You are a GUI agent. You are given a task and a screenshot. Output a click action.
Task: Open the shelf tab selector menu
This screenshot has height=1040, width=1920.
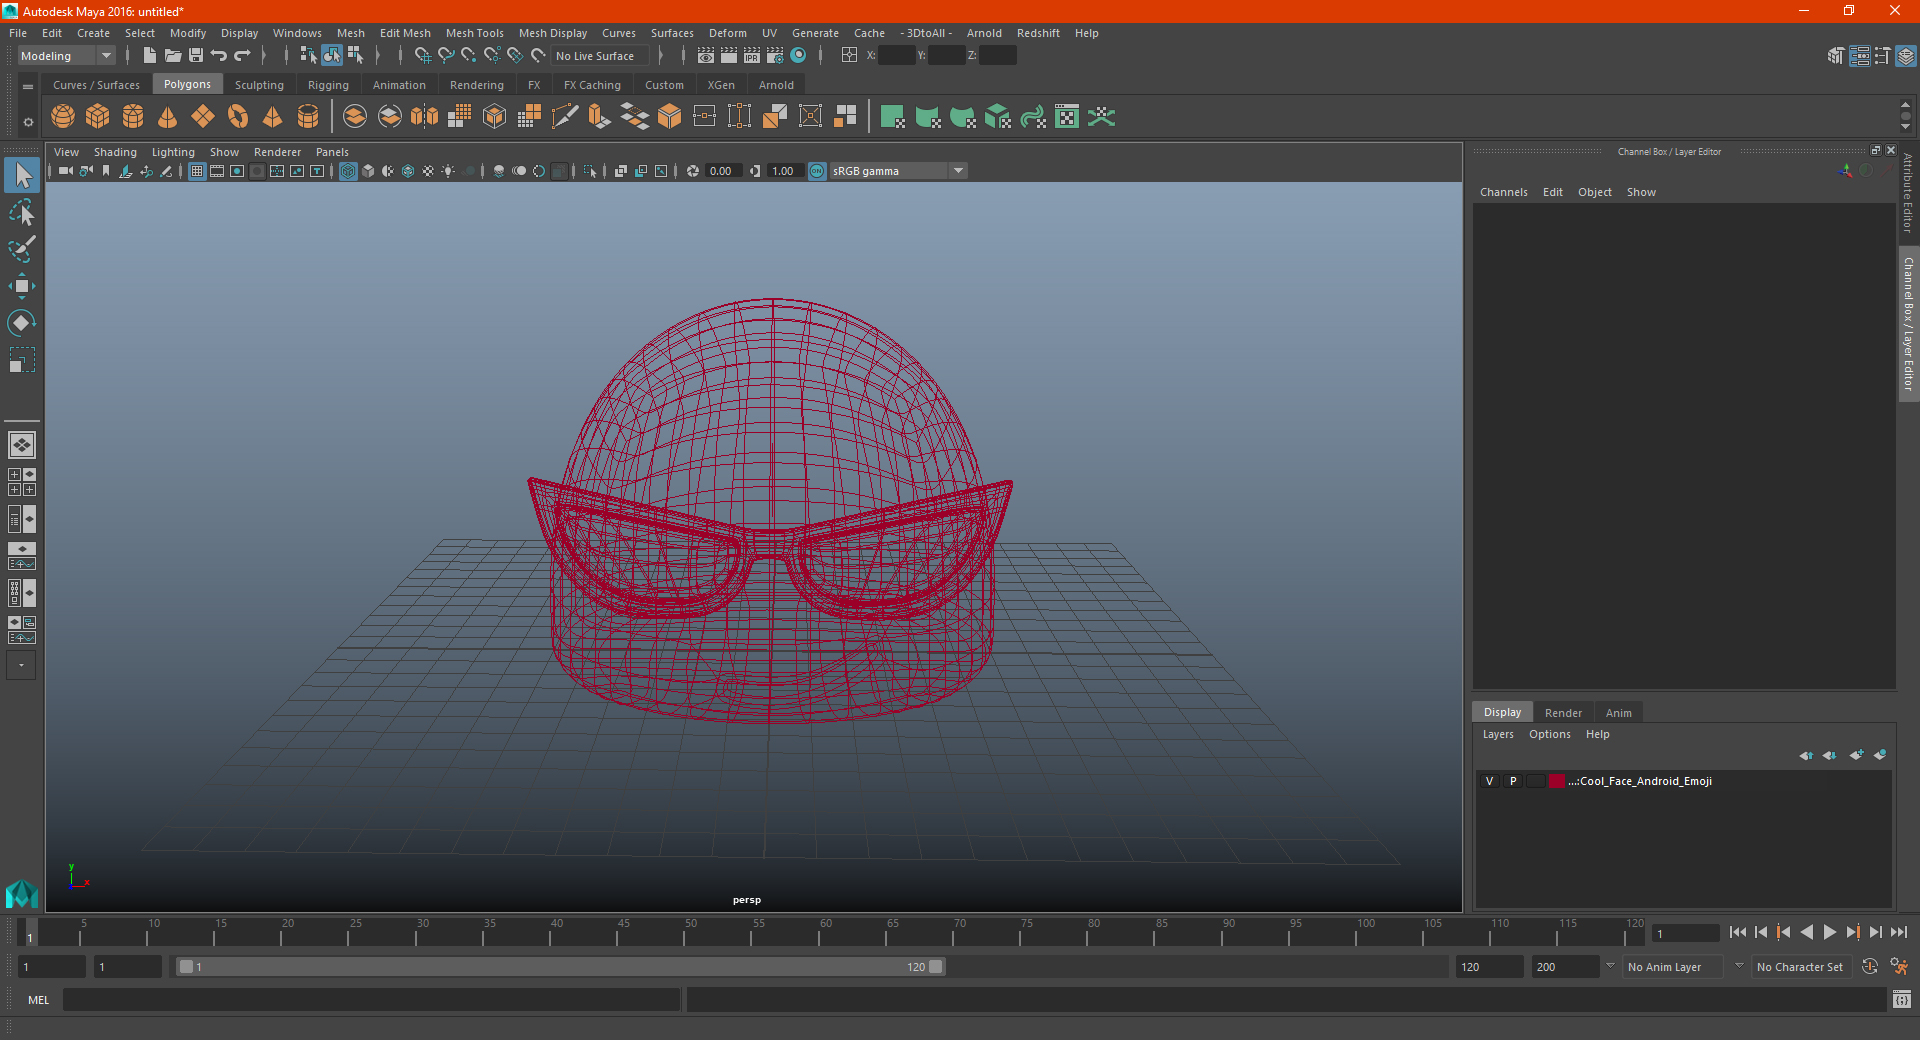[28, 87]
